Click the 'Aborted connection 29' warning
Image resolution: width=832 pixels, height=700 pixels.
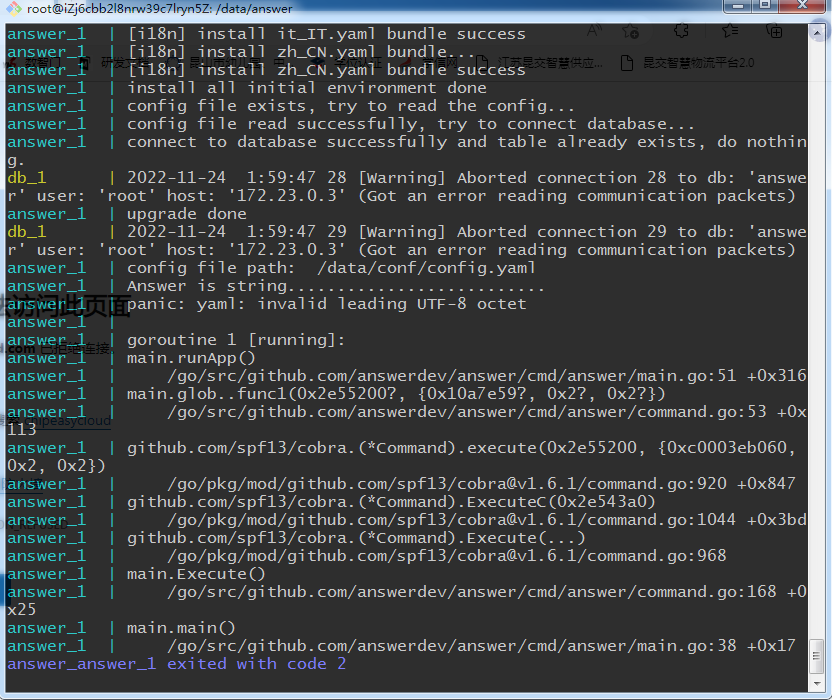click(407, 241)
